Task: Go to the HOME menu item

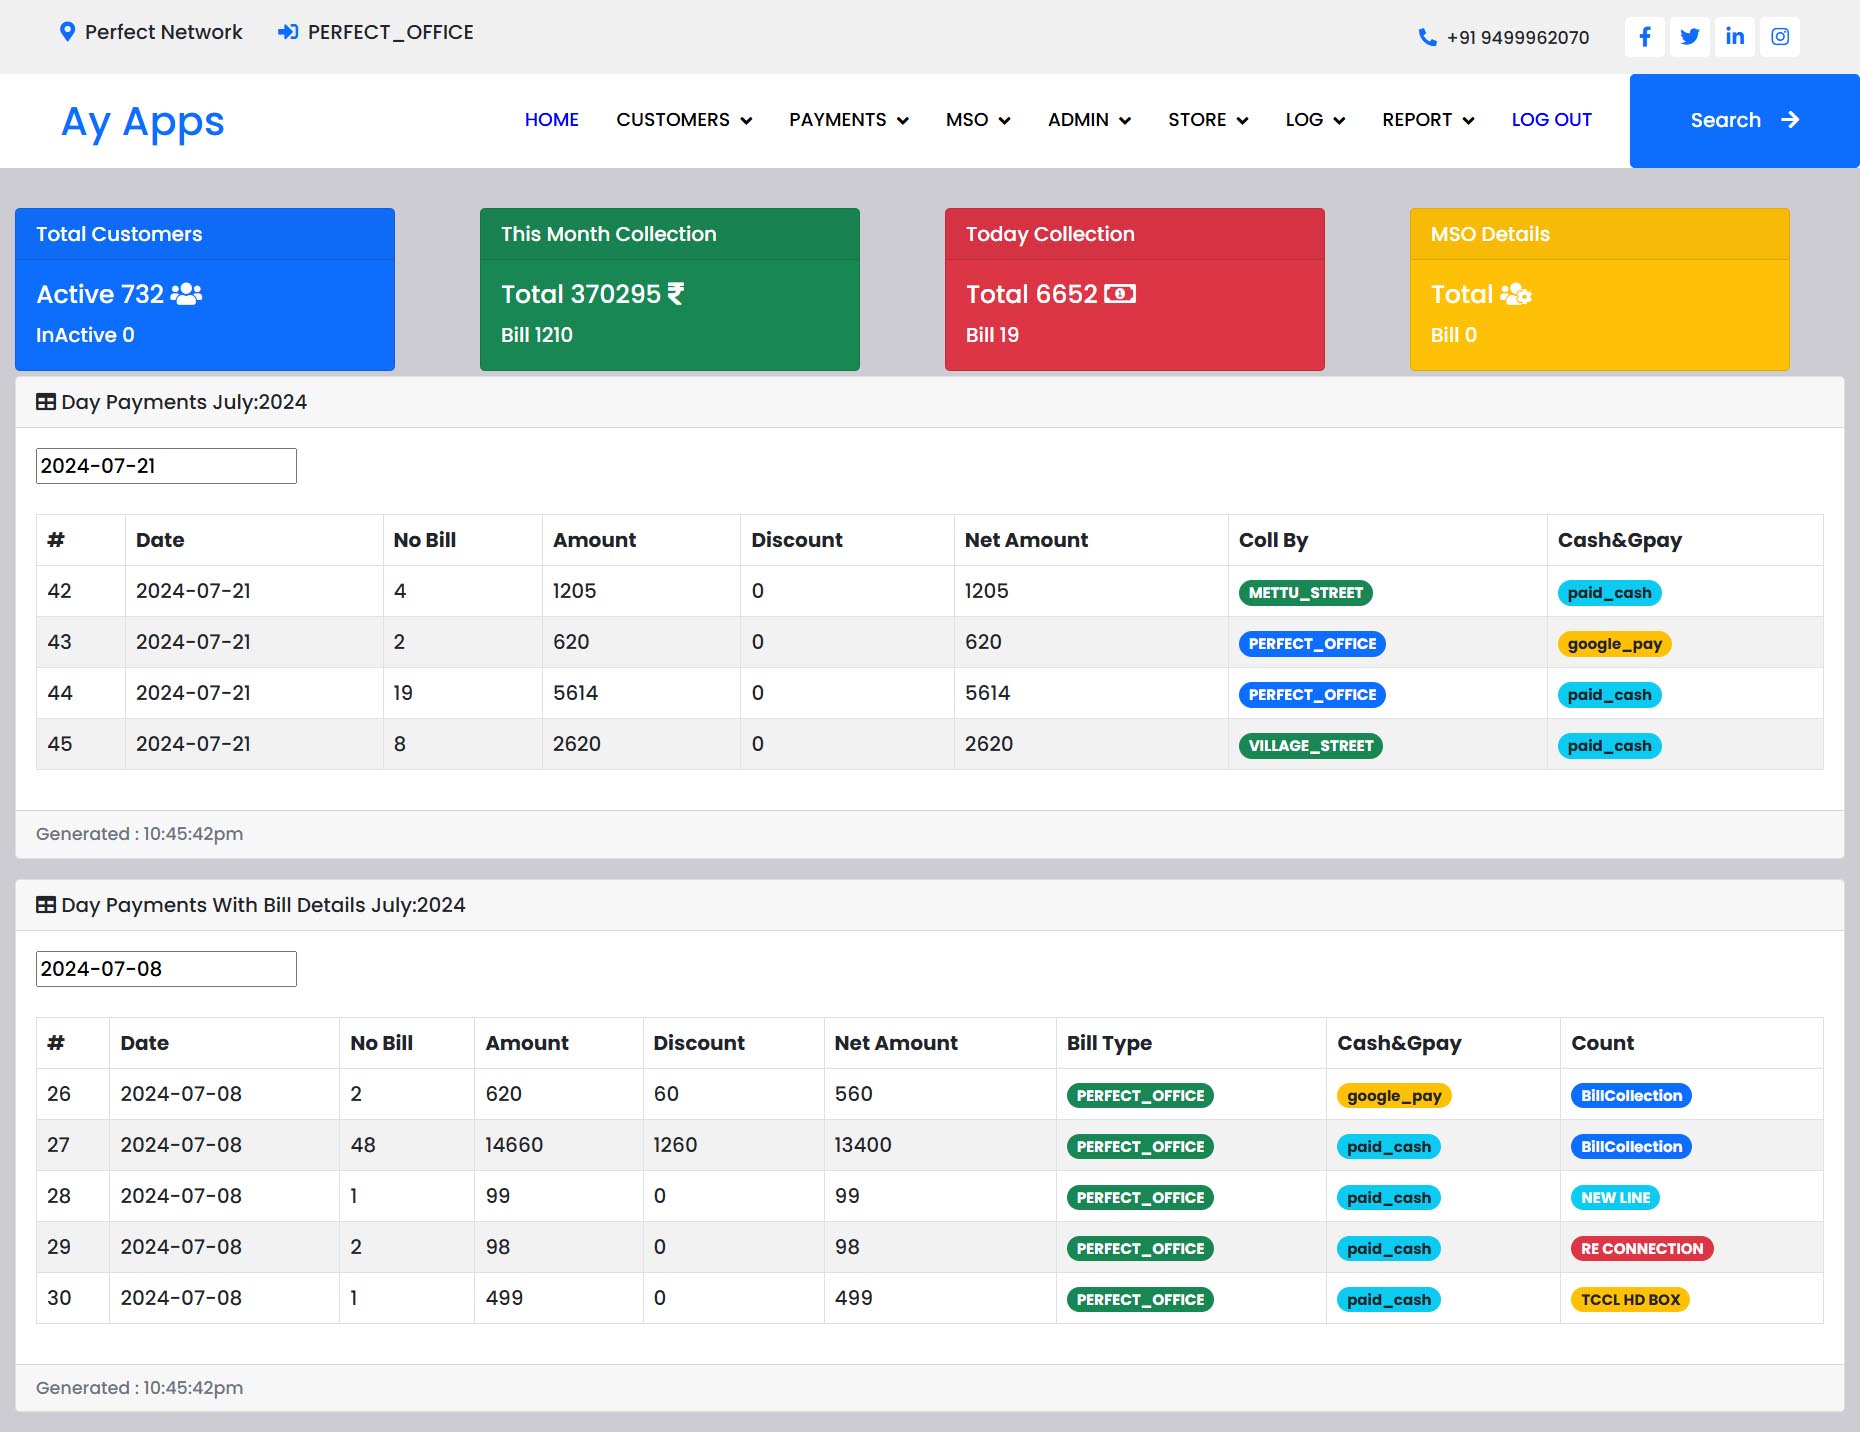Action: [x=551, y=120]
